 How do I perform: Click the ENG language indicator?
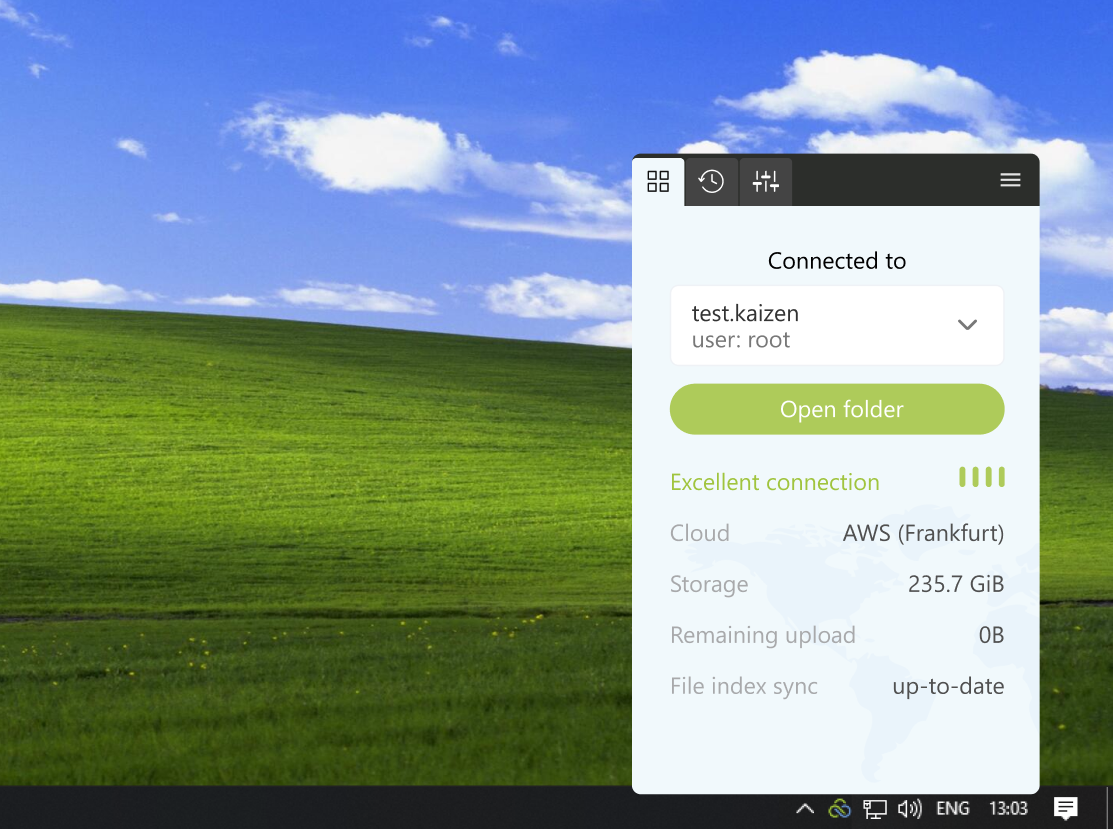point(953,808)
